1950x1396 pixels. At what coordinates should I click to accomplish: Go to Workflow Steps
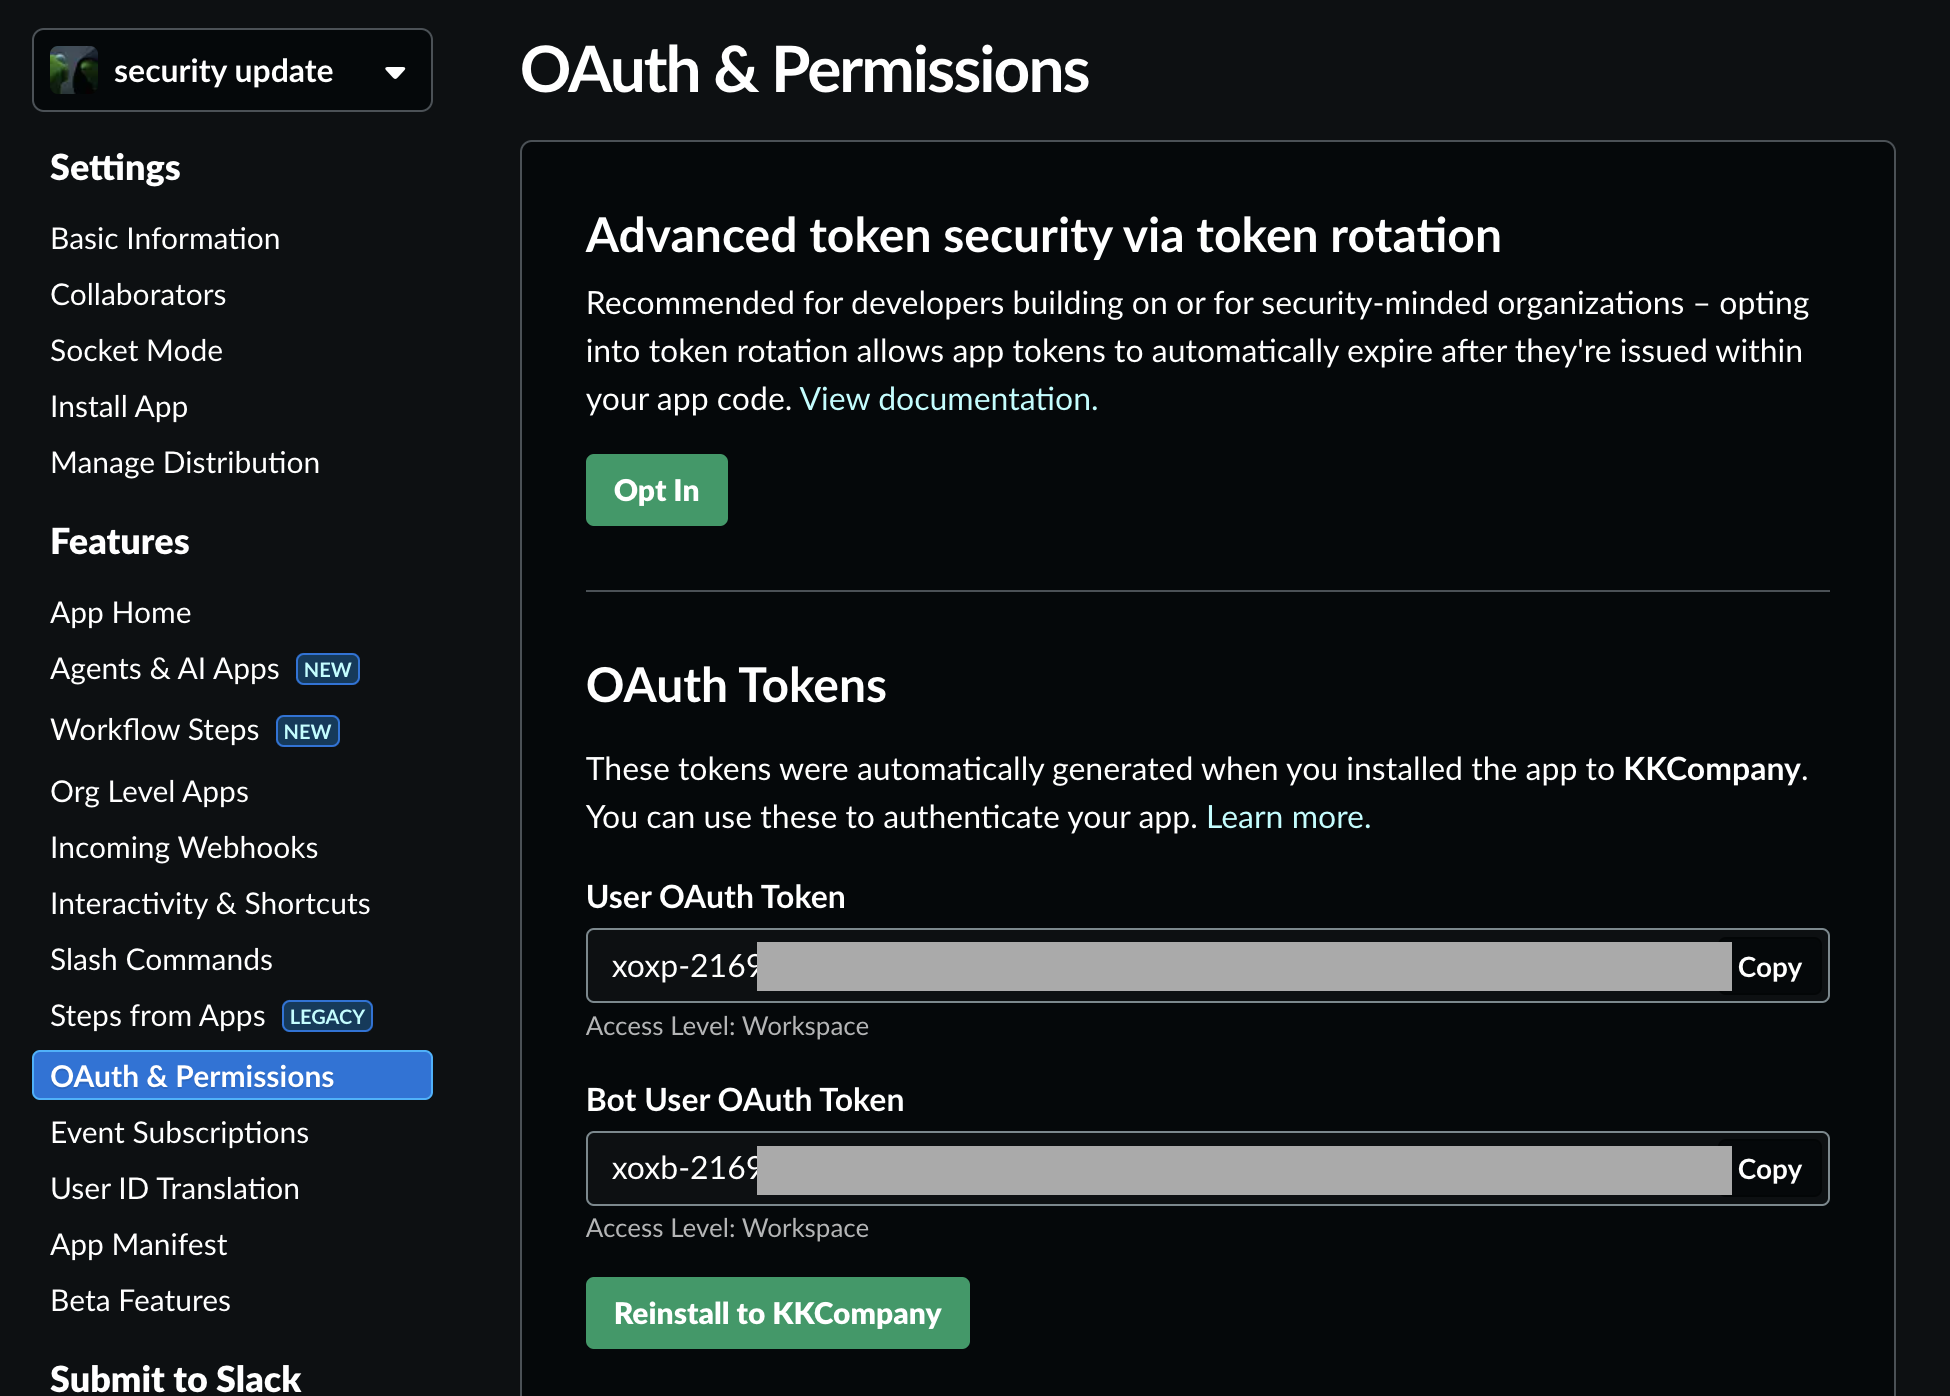155,730
